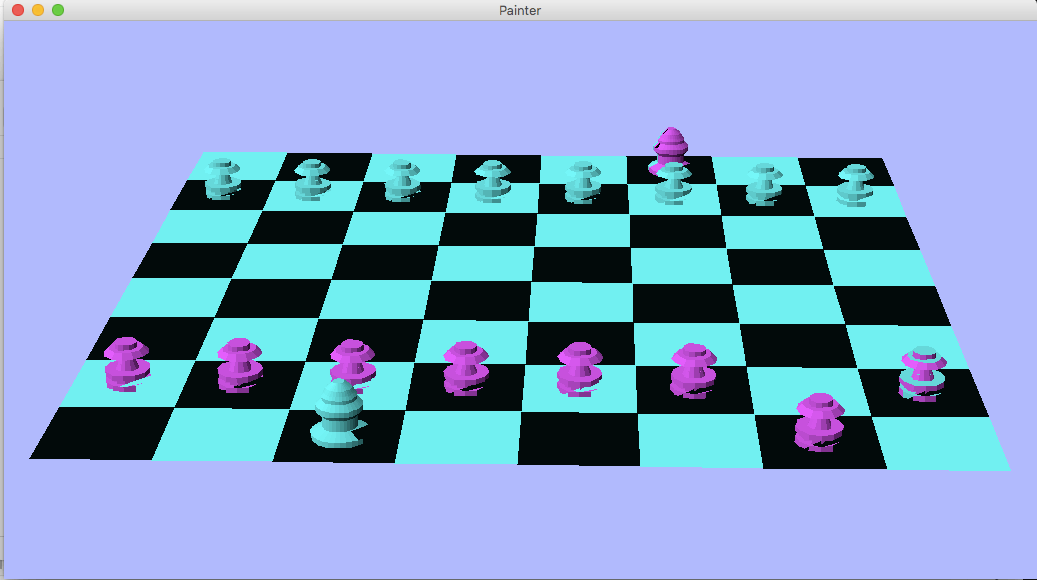
Task: Select the advanced magenta pawn nearest the front right
Action: point(820,423)
